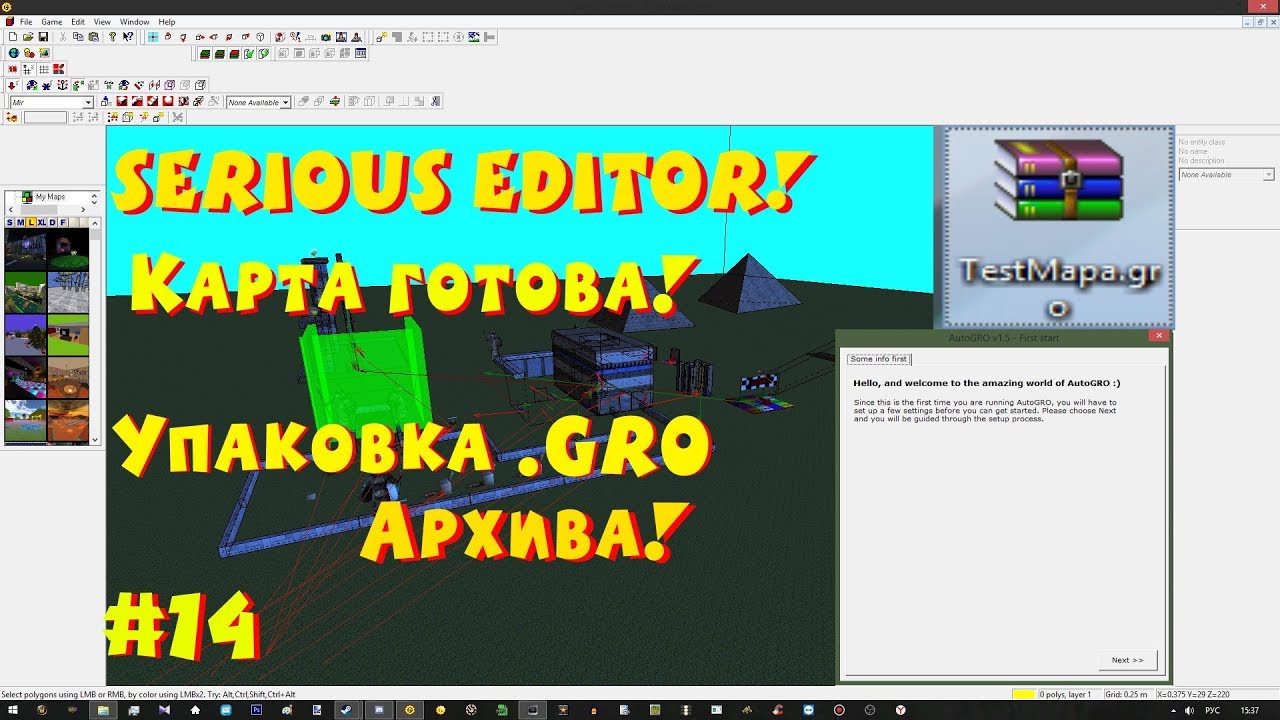Open right panel 'None Available' dropdown
The image size is (1280, 720).
tap(1269, 175)
